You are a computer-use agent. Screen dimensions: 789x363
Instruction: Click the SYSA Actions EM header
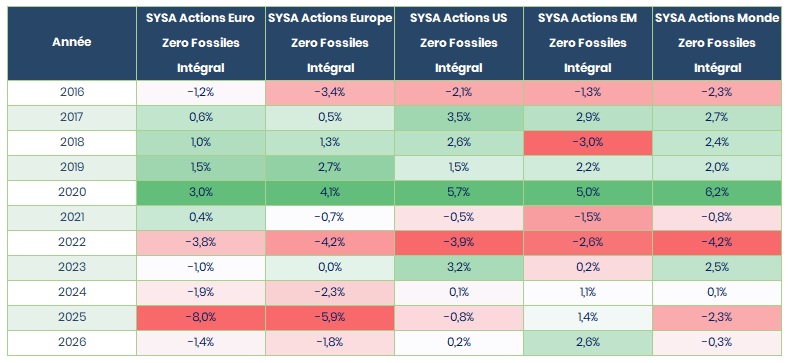(x=588, y=43)
